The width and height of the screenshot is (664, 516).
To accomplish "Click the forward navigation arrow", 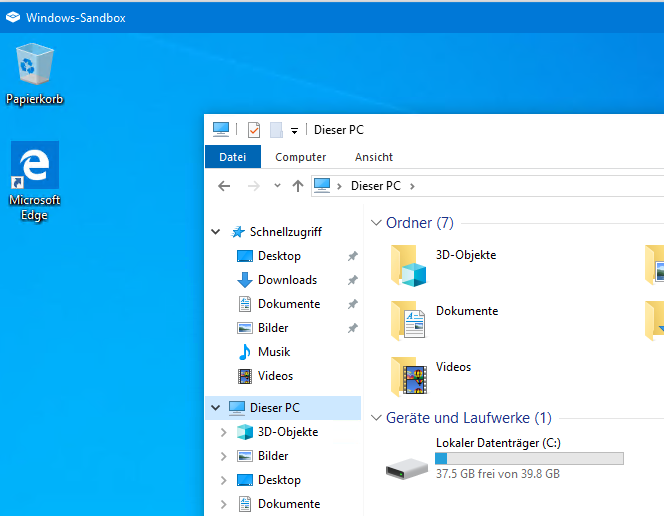I will point(254,186).
